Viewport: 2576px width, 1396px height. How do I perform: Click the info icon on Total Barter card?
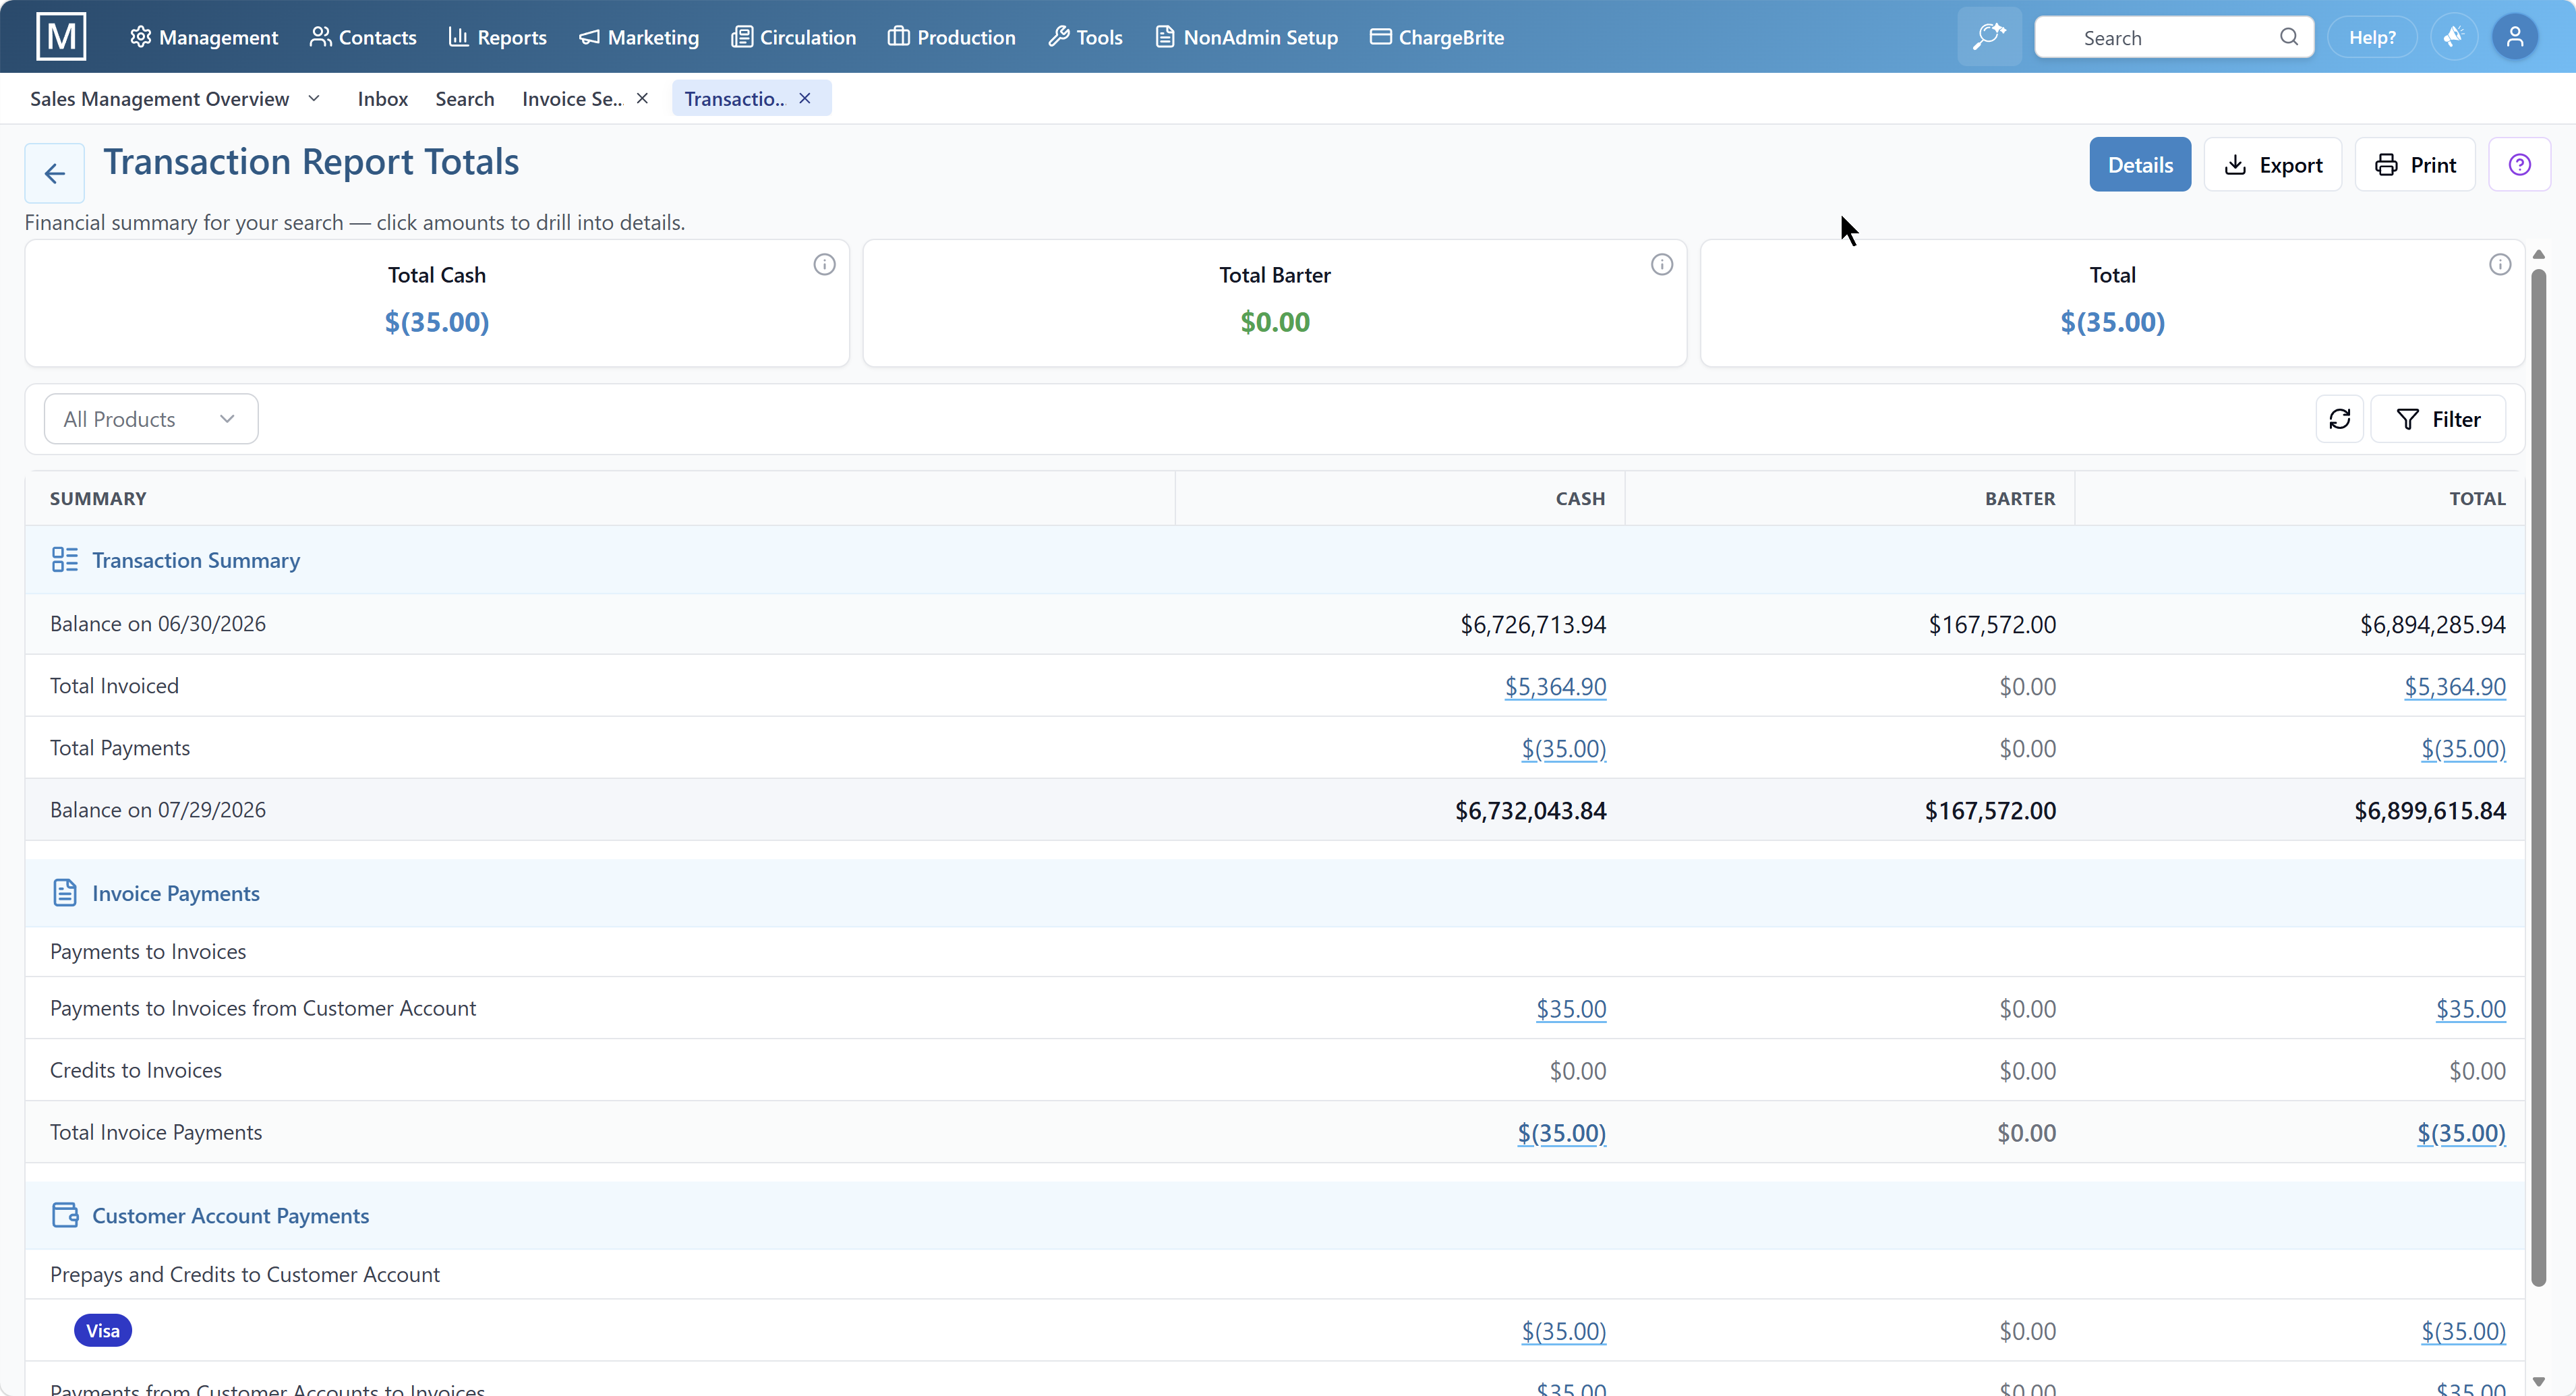pos(1661,264)
